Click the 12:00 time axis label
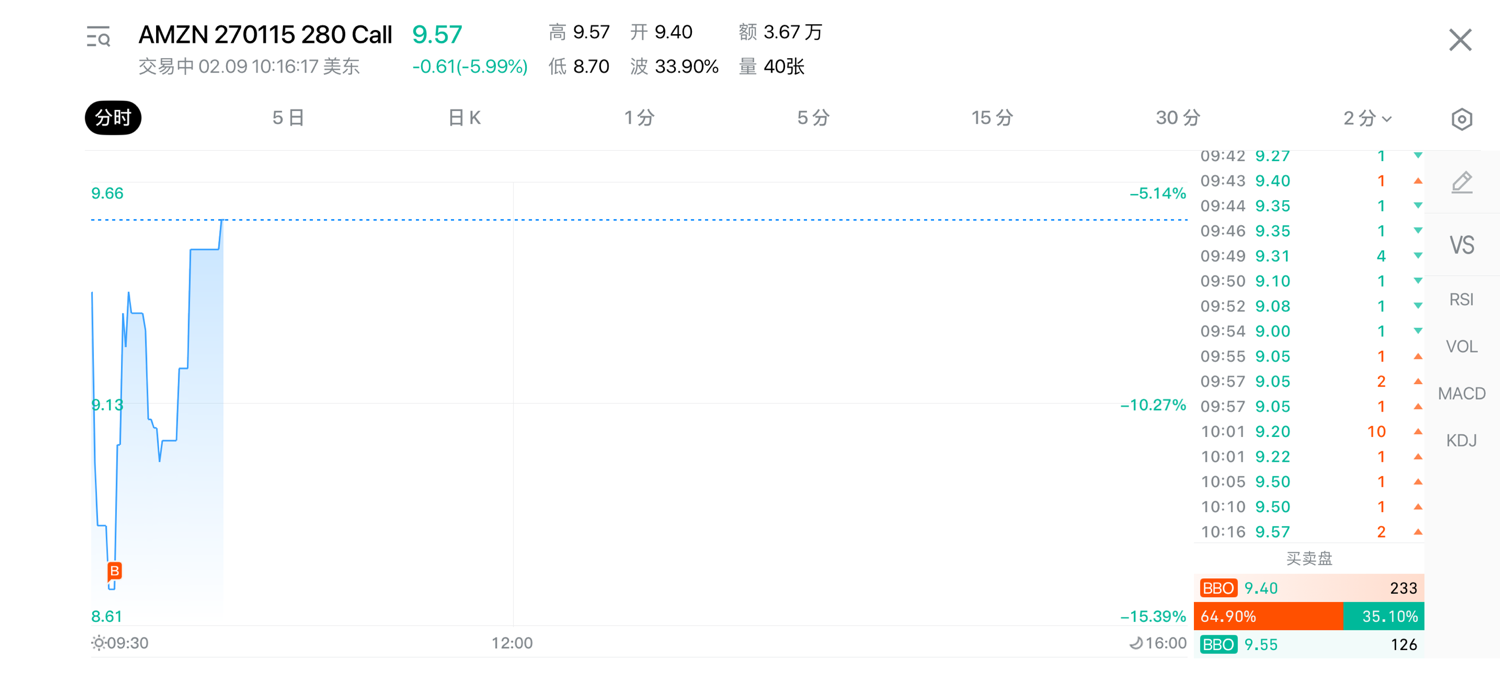The image size is (1500, 690). 512,644
